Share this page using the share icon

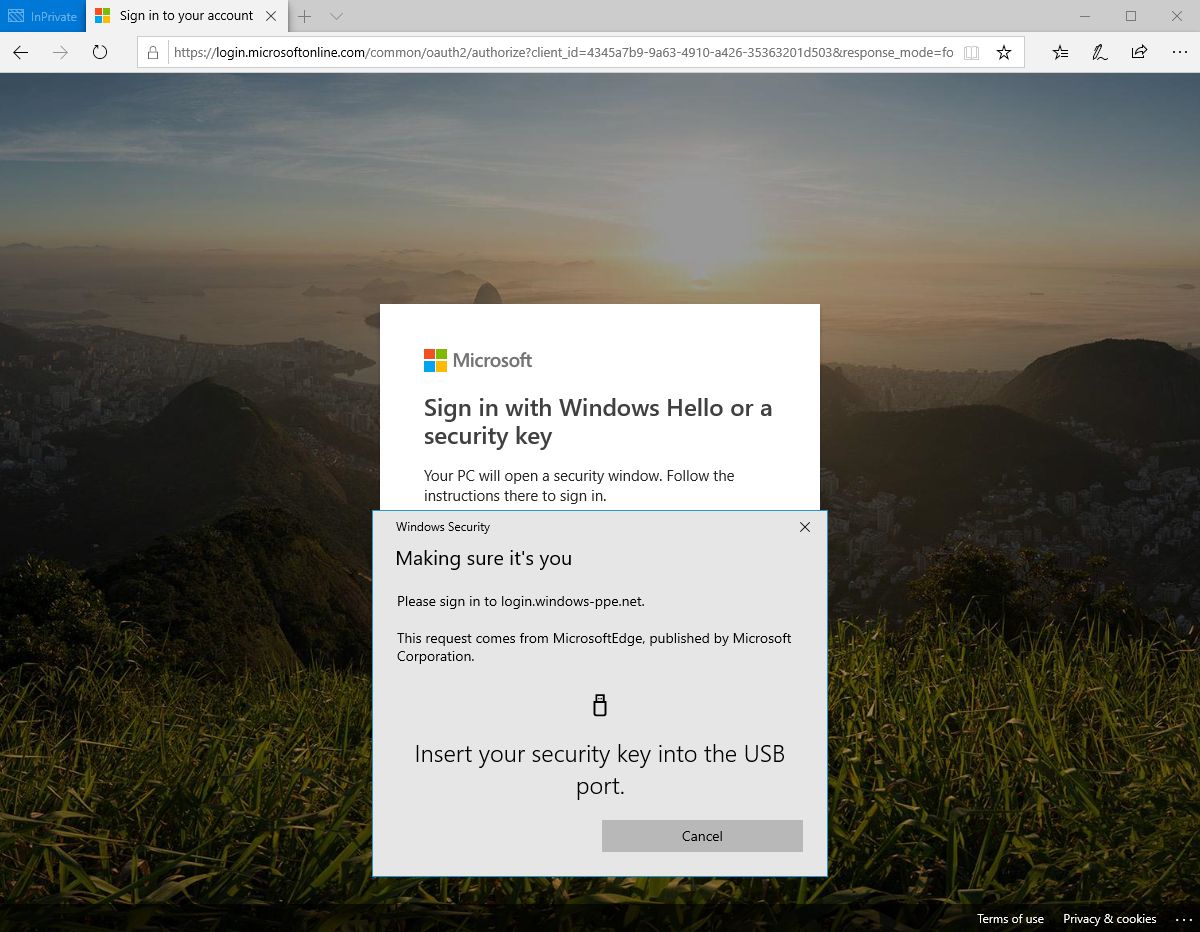(1139, 53)
